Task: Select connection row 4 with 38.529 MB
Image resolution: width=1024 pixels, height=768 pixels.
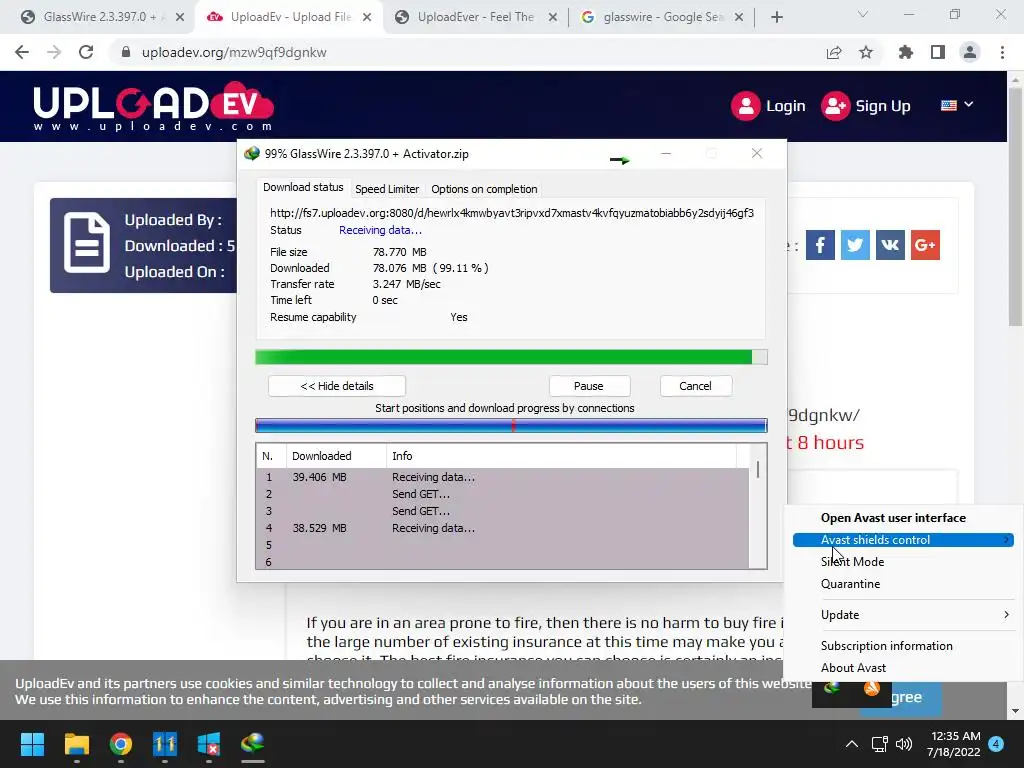Action: tap(502, 528)
